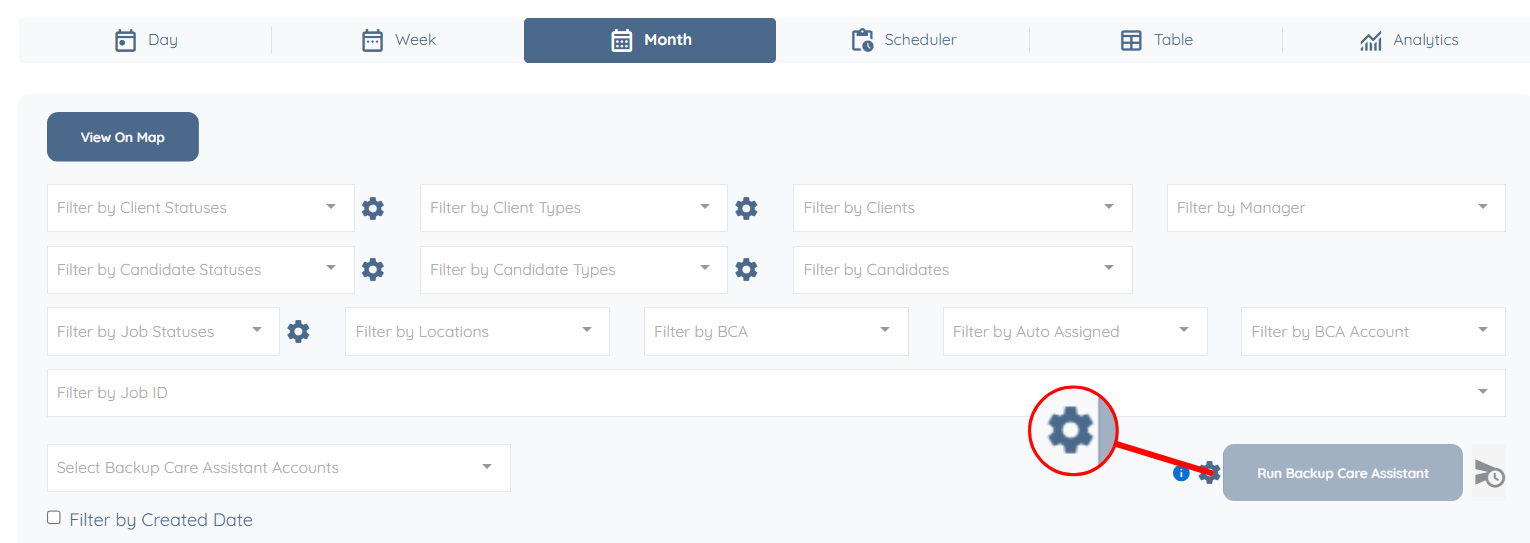The width and height of the screenshot is (1530, 543).
Task: Enable Filter by Created Date checkbox
Action: pos(54,518)
